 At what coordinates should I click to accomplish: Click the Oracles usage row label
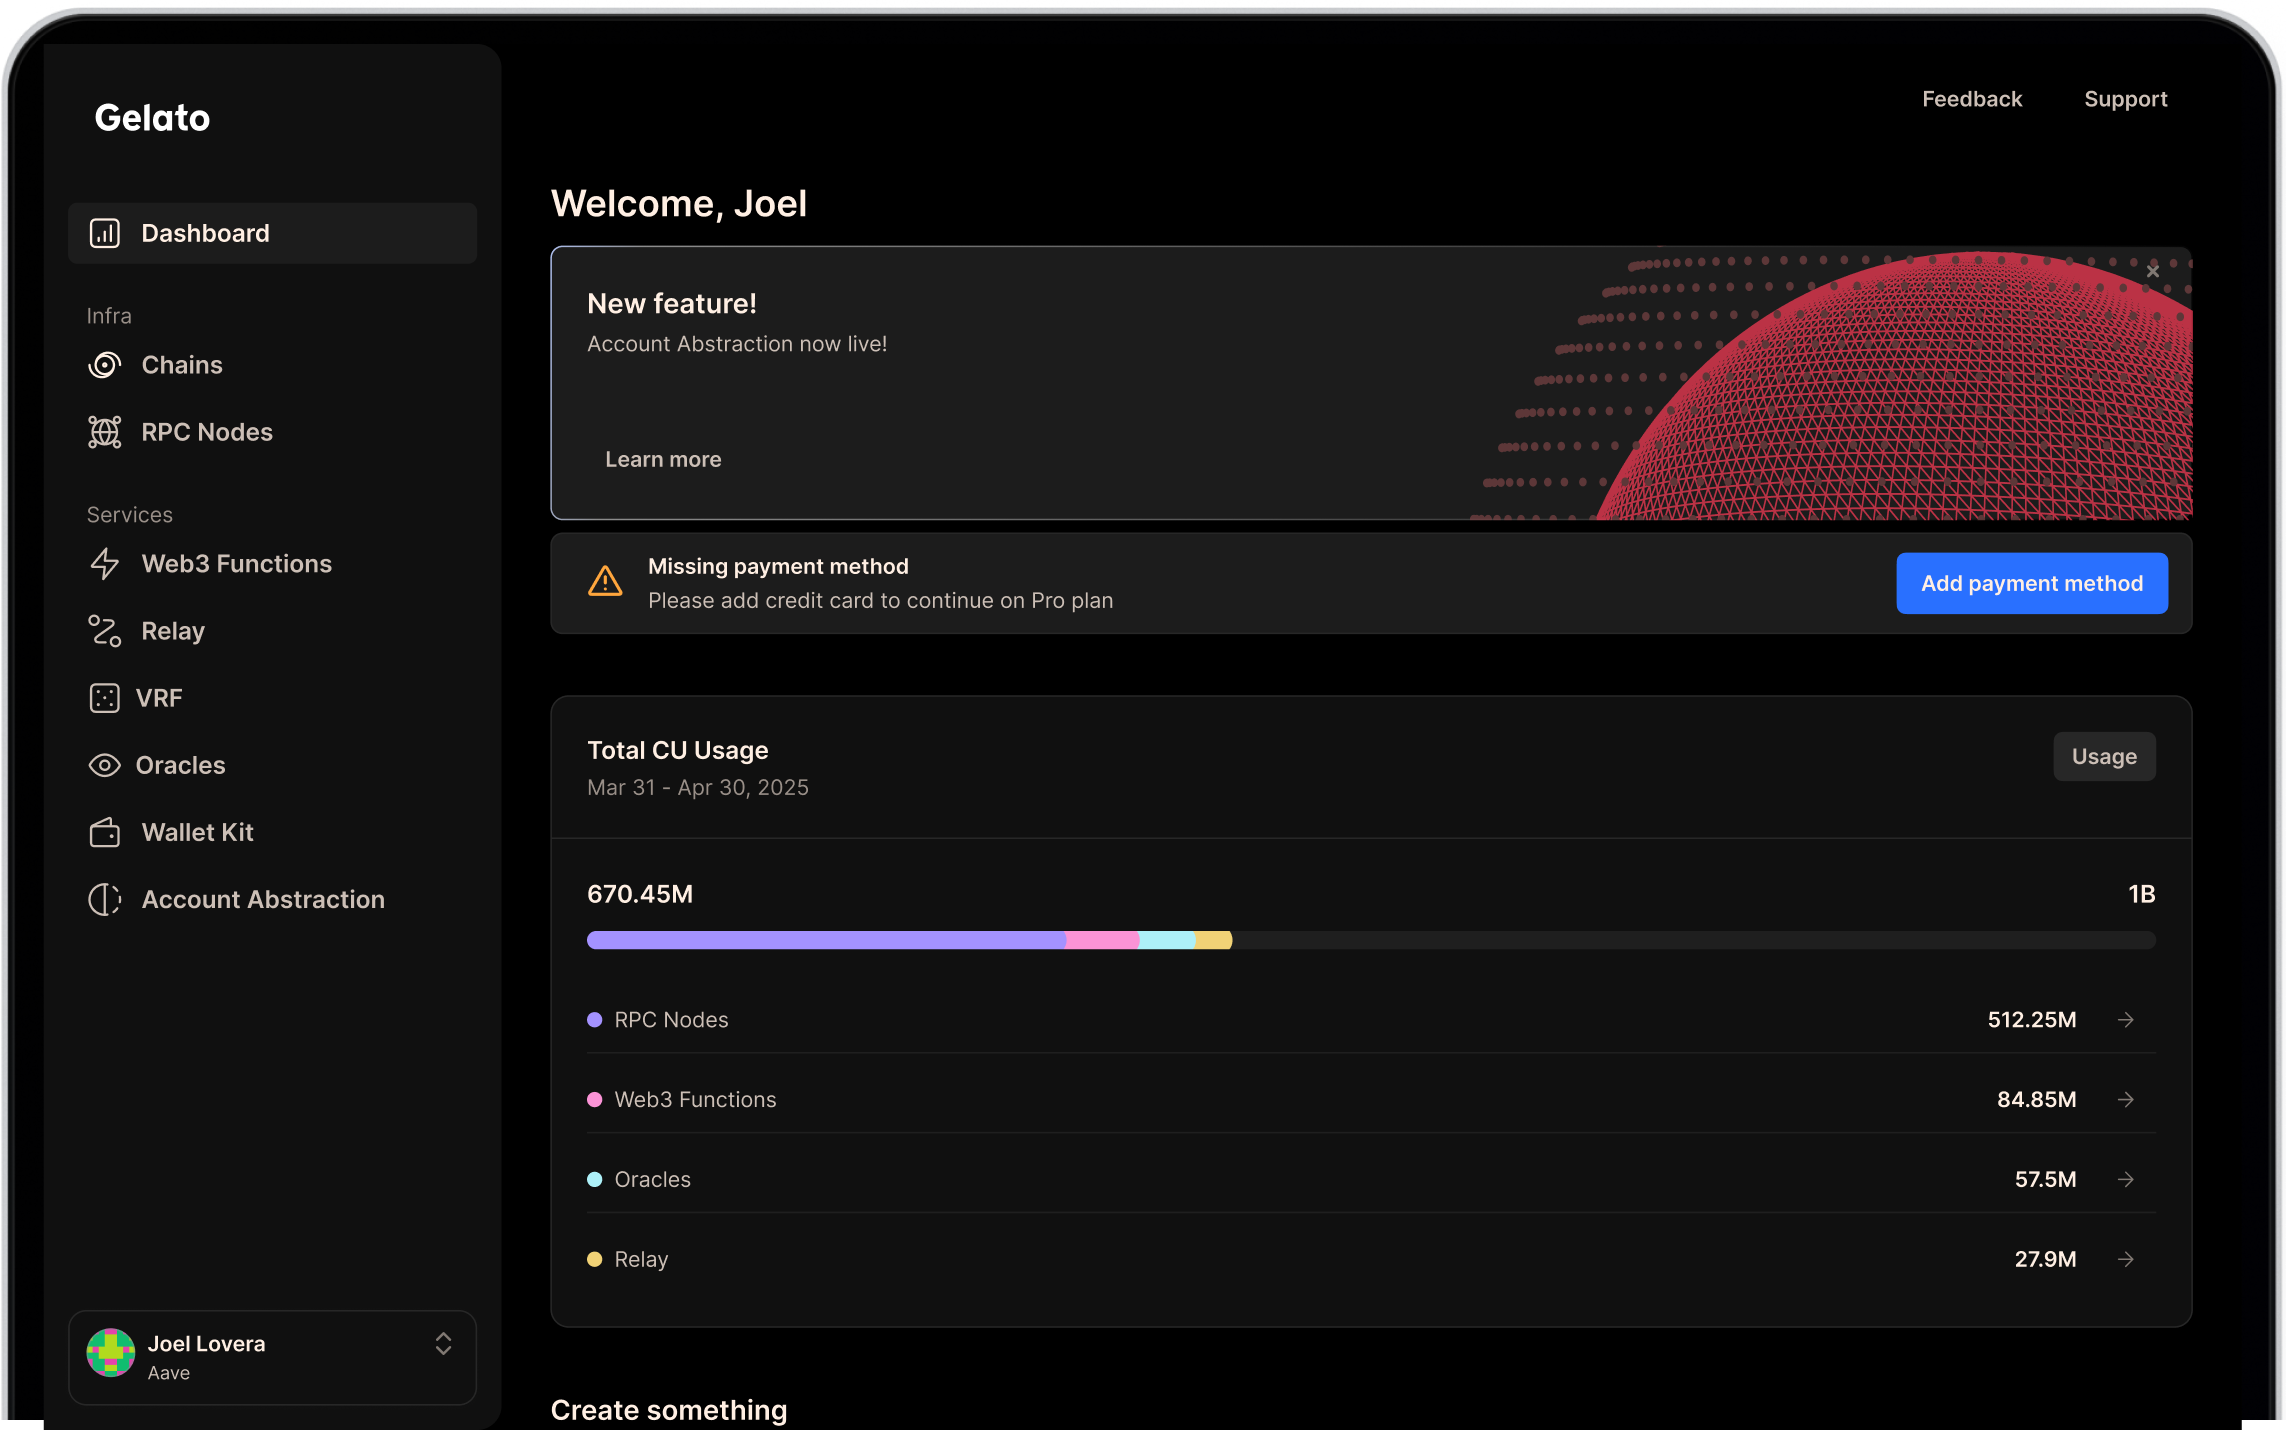(652, 1179)
